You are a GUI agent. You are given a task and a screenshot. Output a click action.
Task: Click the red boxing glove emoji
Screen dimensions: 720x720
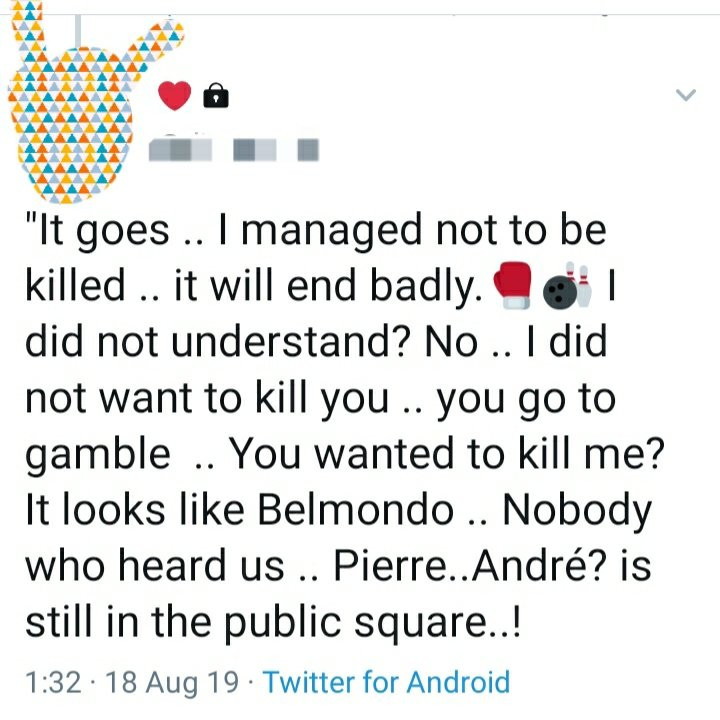(514, 287)
